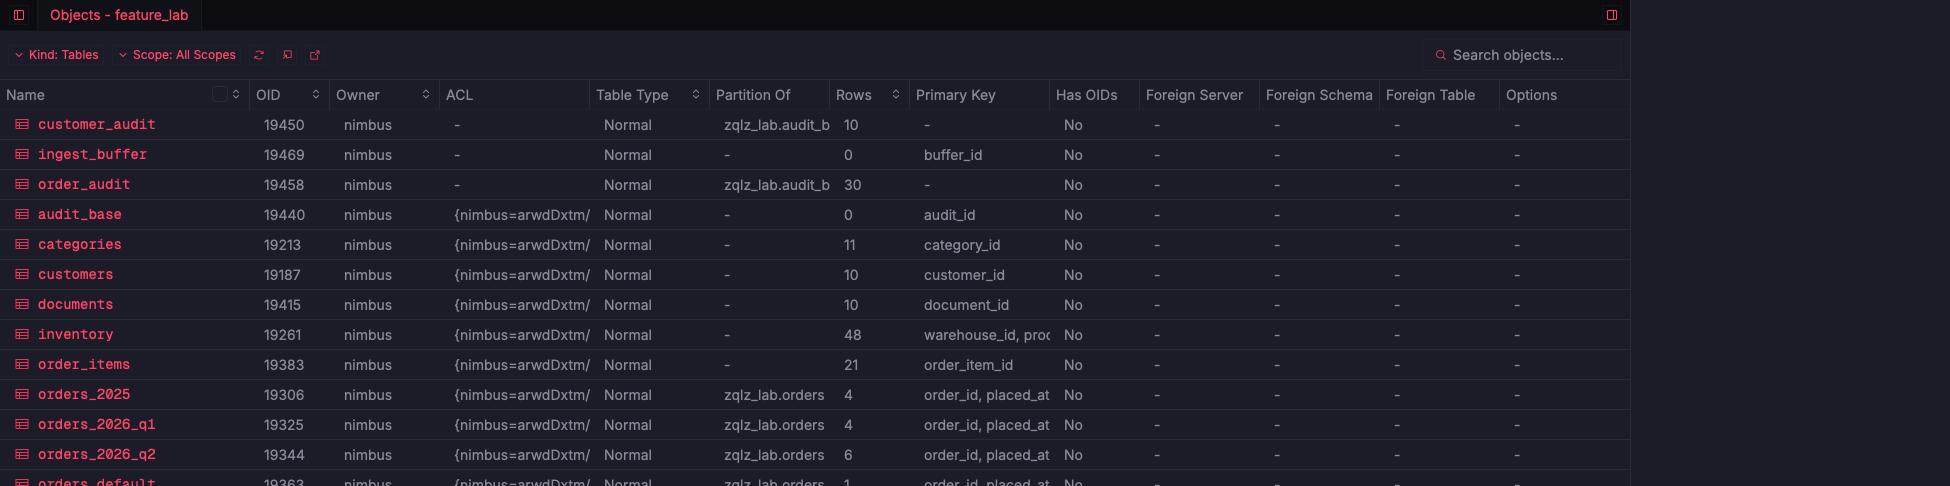The image size is (1950, 486).
Task: Click the Foreign Server column header
Action: coord(1200,95)
